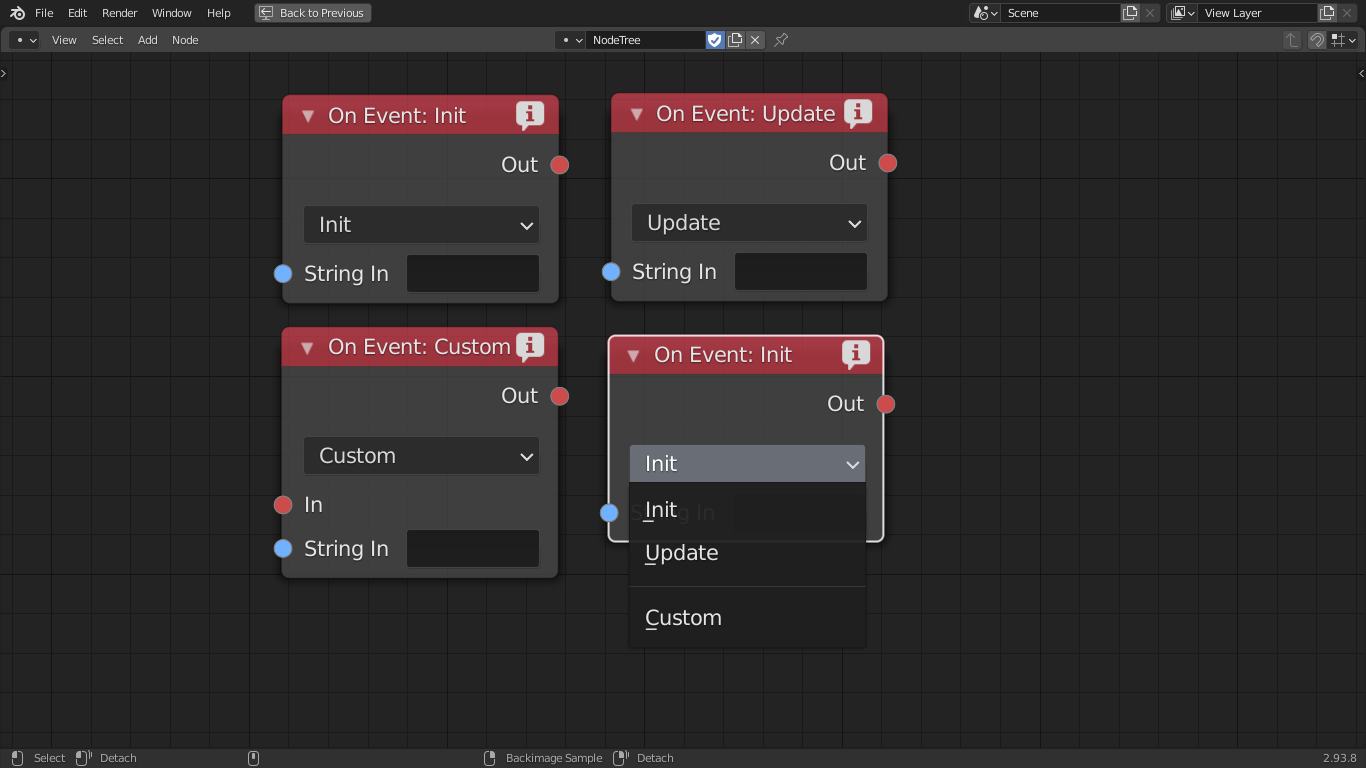Choose Custom from the open dropdown list
This screenshot has width=1366, height=768.
pos(747,618)
